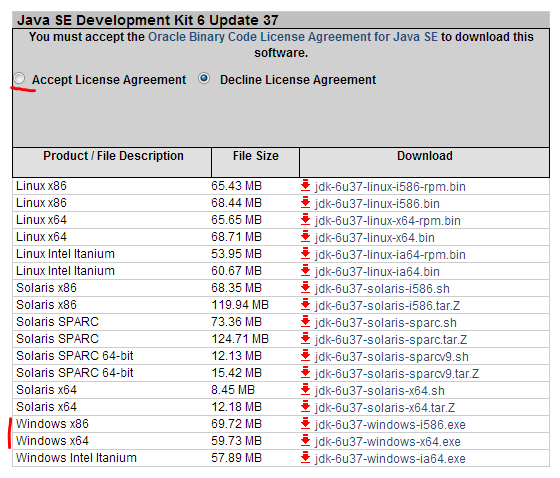560x478 pixels.
Task: Click the 69.72 MB file size
Action: tap(236, 424)
